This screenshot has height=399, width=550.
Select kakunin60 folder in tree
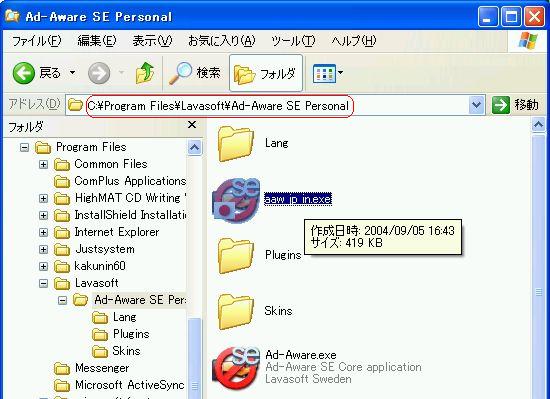100,266
